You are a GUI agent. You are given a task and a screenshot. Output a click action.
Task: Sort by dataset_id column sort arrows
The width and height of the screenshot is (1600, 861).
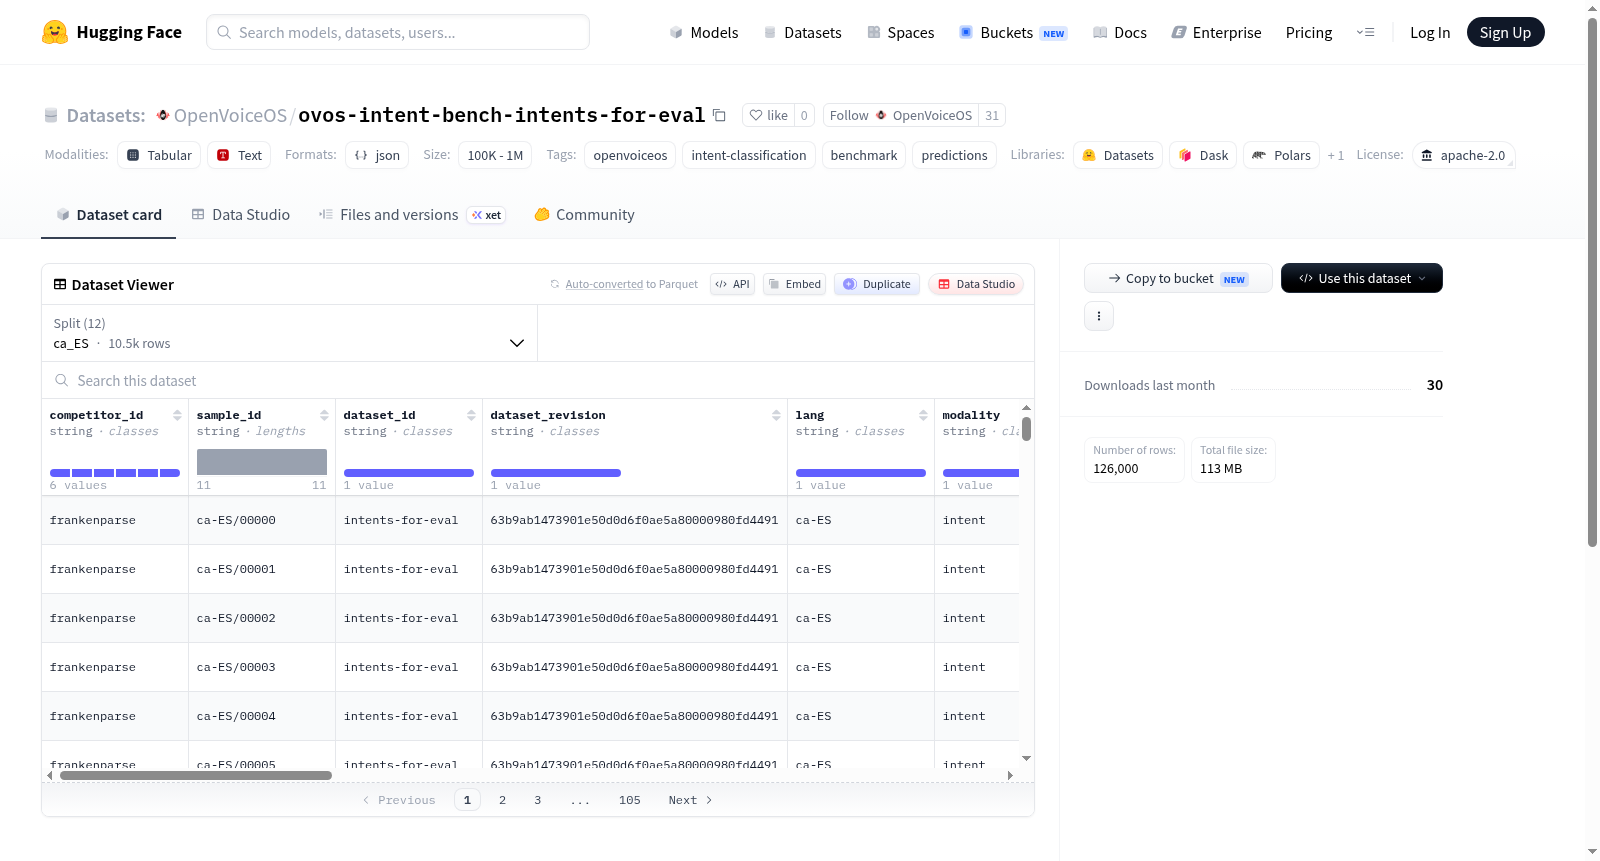[471, 415]
